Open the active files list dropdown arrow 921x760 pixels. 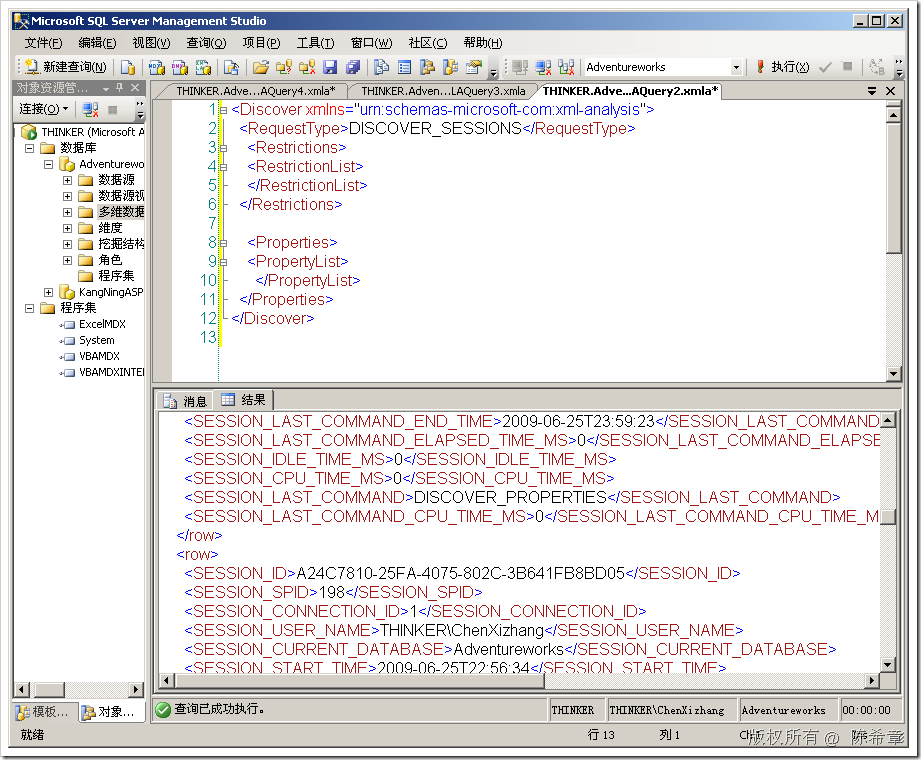(872, 91)
